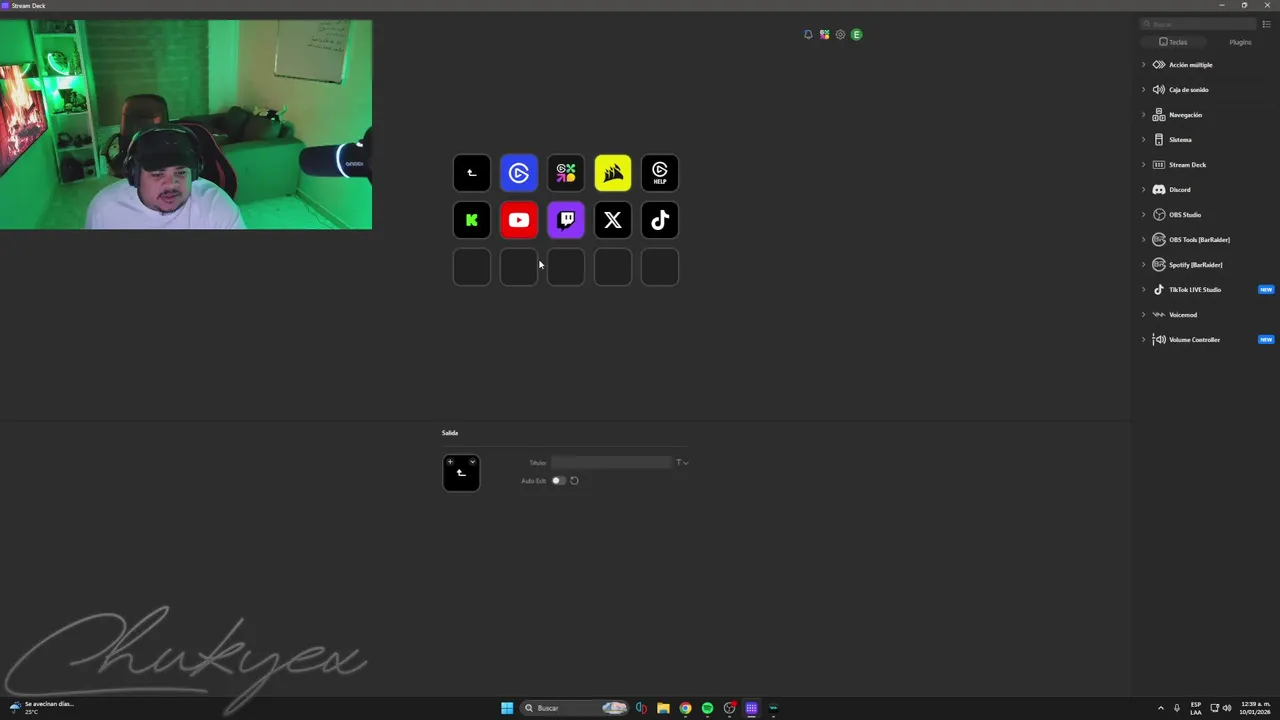Select the colorful Marketplace key

click(x=566, y=173)
